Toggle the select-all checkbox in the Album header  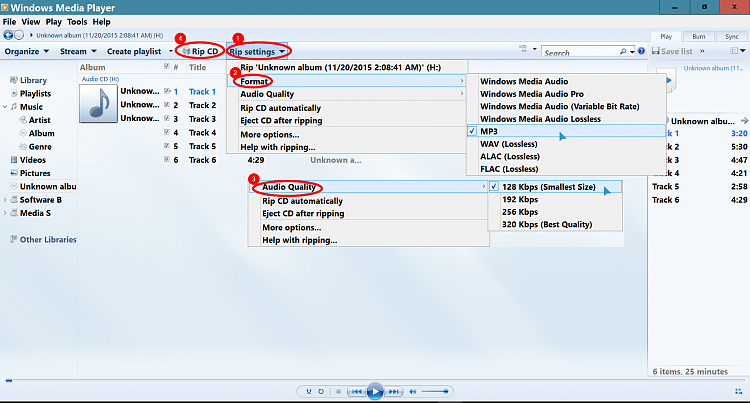[166, 66]
